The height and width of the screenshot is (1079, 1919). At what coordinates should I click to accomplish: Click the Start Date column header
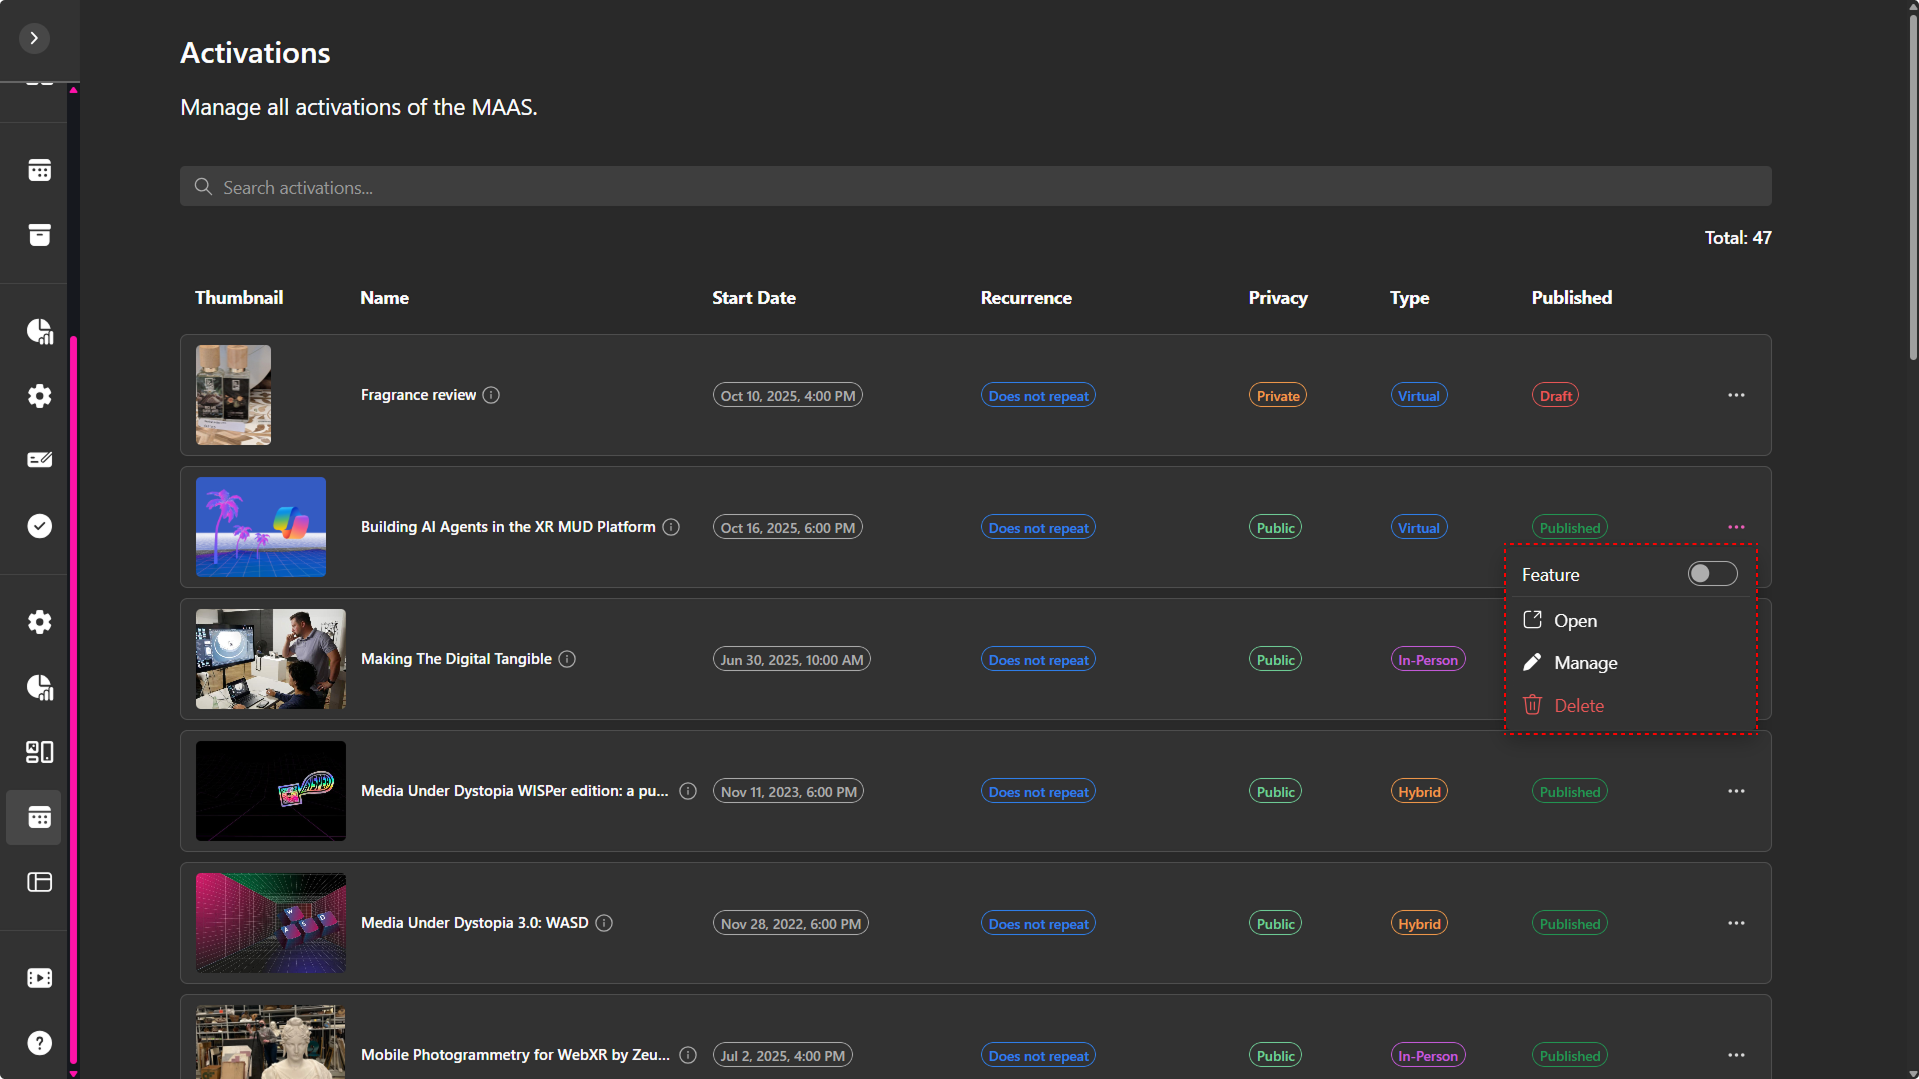[x=753, y=298]
